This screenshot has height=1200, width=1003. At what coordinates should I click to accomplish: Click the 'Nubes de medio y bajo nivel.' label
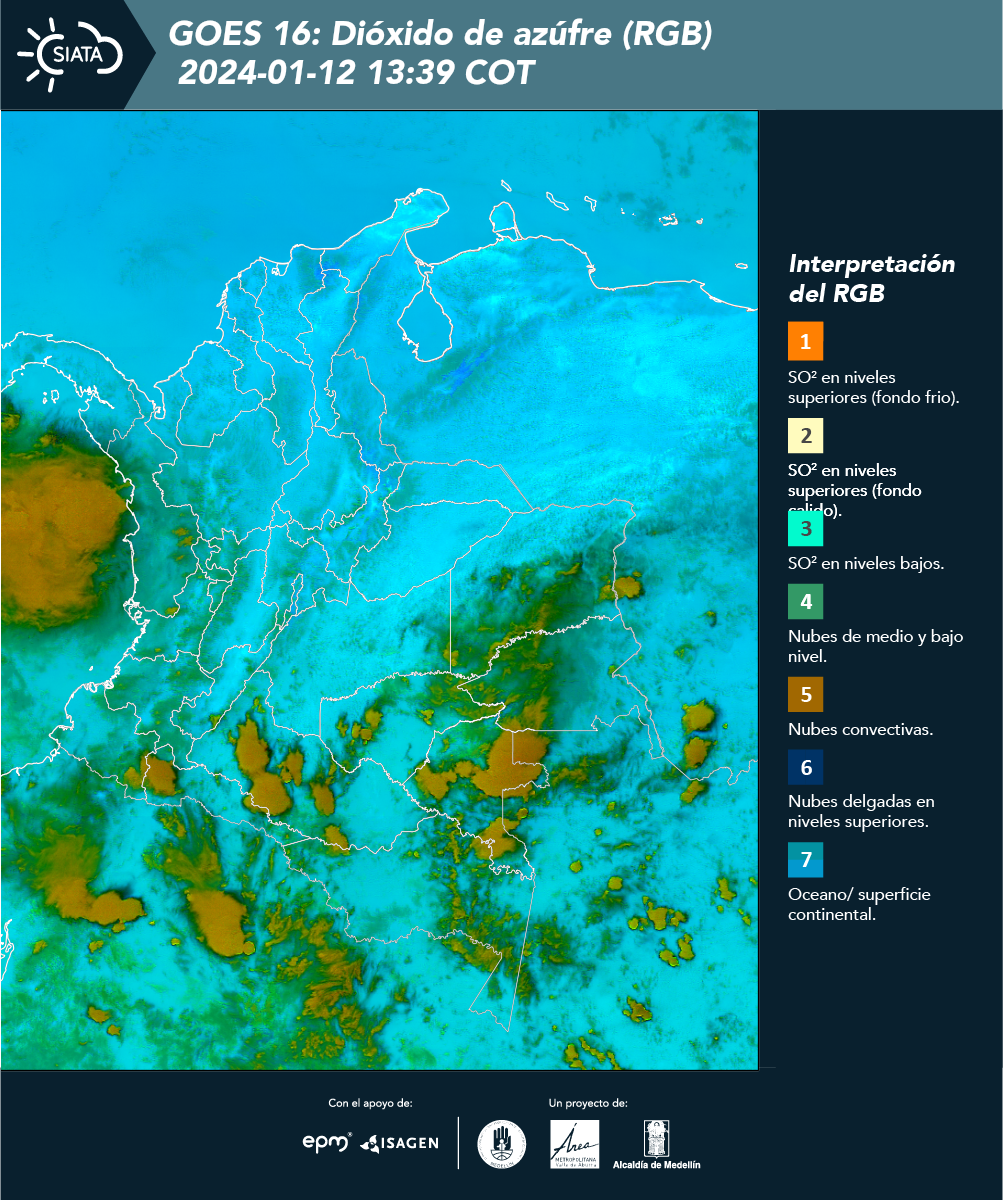[876, 646]
